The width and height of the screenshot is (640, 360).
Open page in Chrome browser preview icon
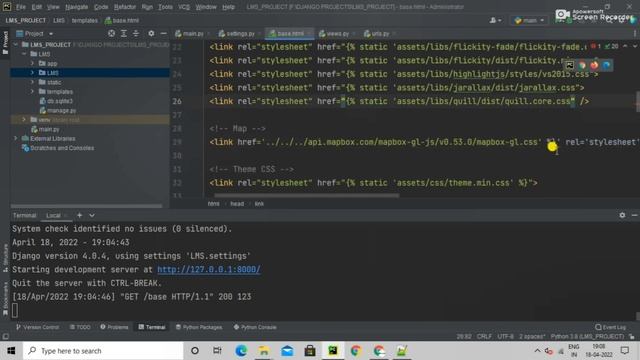pos(582,65)
